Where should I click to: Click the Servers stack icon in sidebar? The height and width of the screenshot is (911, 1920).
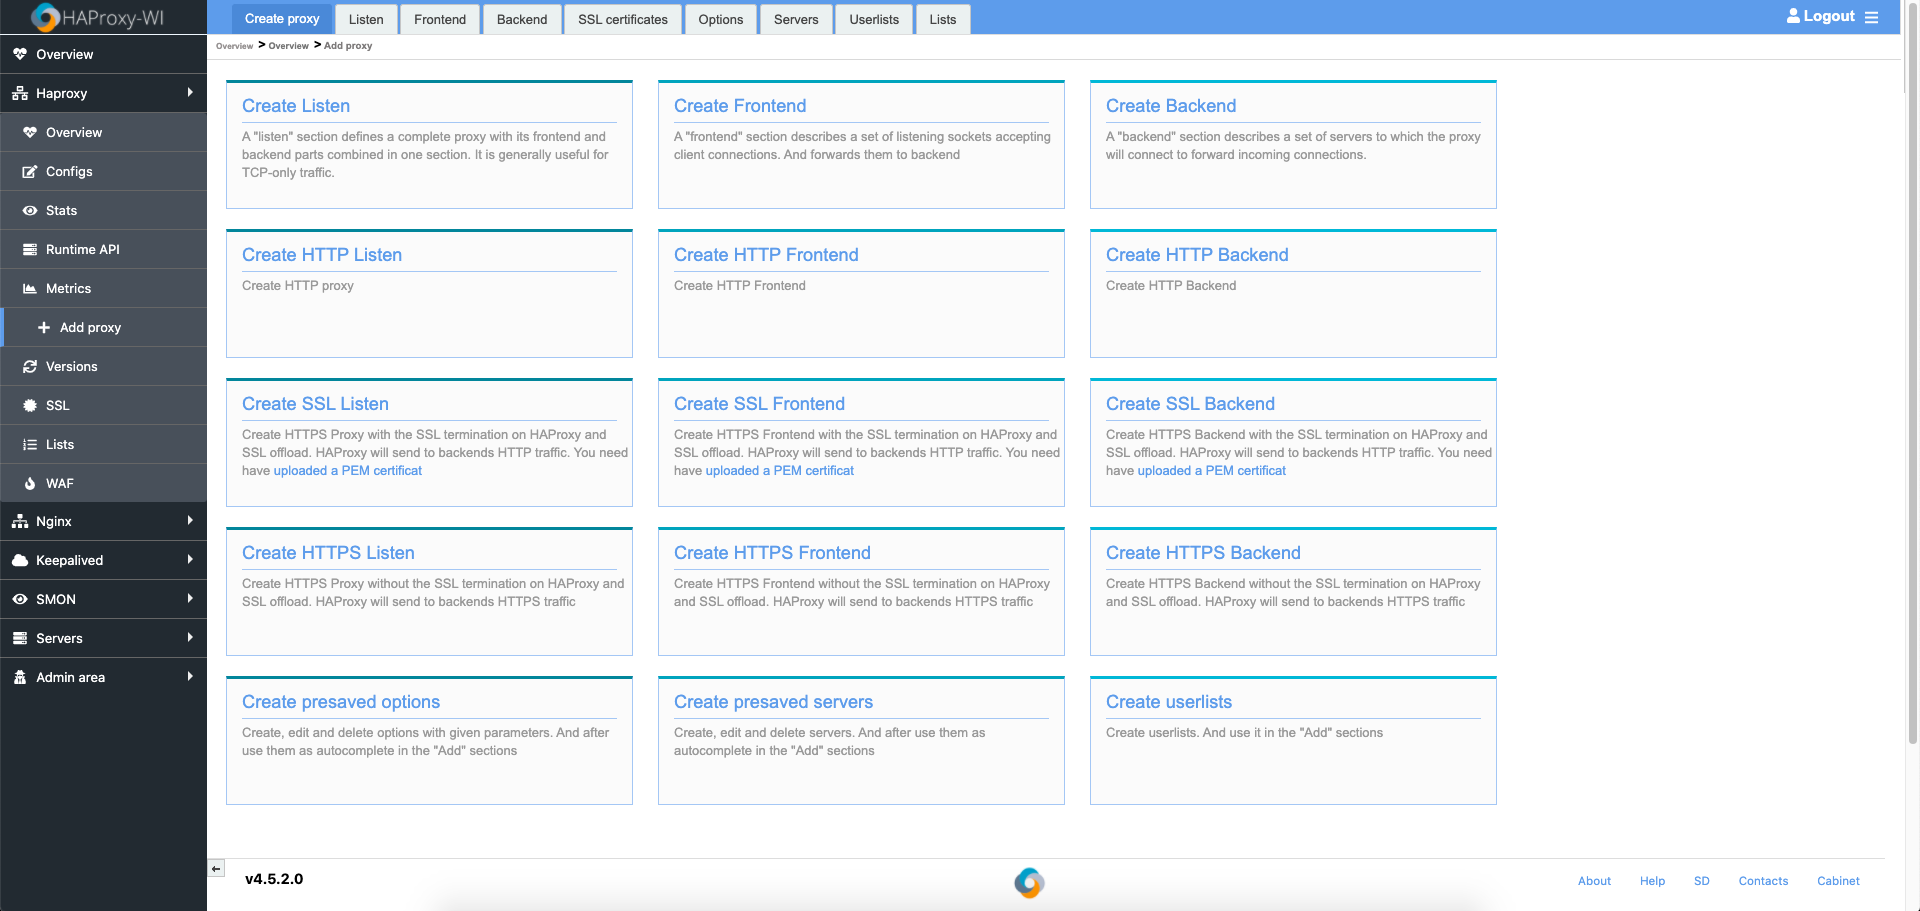coord(20,638)
